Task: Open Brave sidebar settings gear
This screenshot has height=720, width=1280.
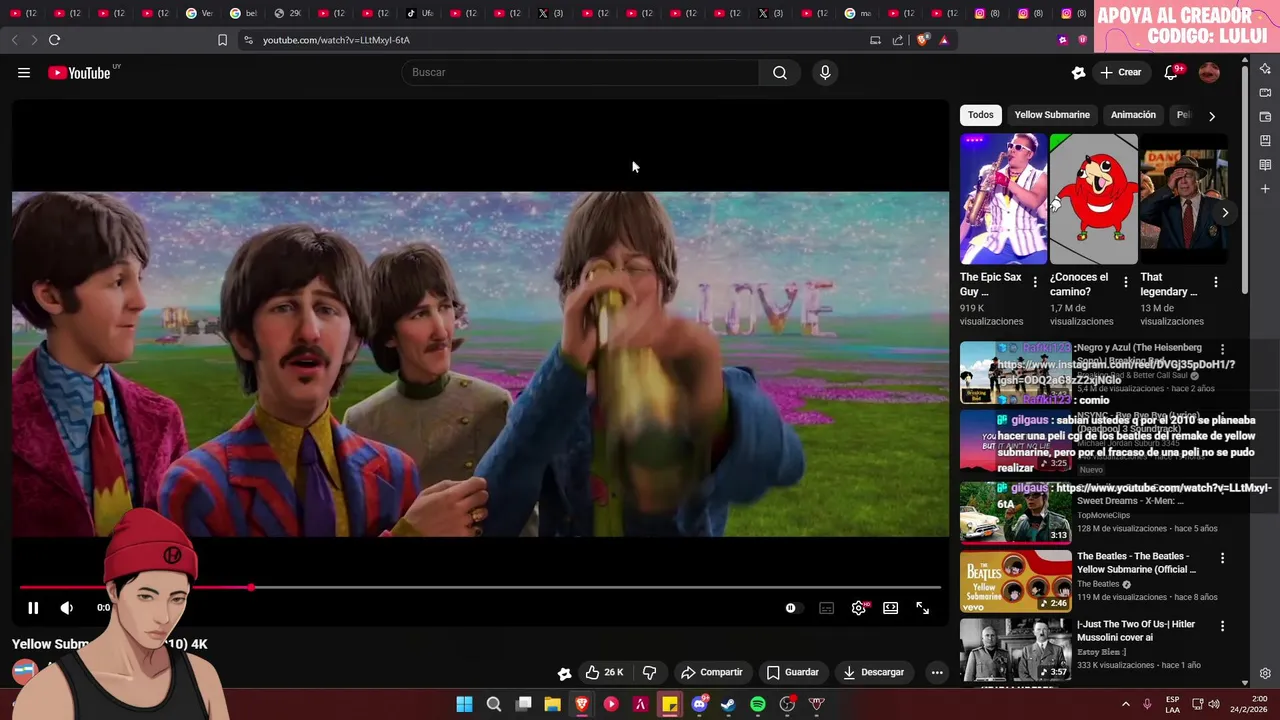Action: (1265, 673)
